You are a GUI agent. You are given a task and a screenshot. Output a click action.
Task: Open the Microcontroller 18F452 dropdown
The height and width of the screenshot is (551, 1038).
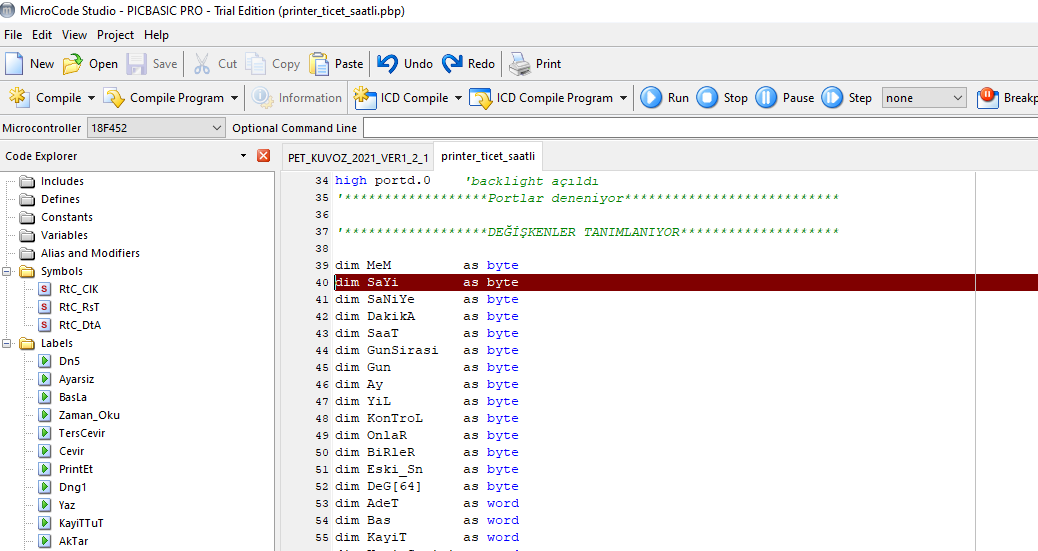click(156, 128)
